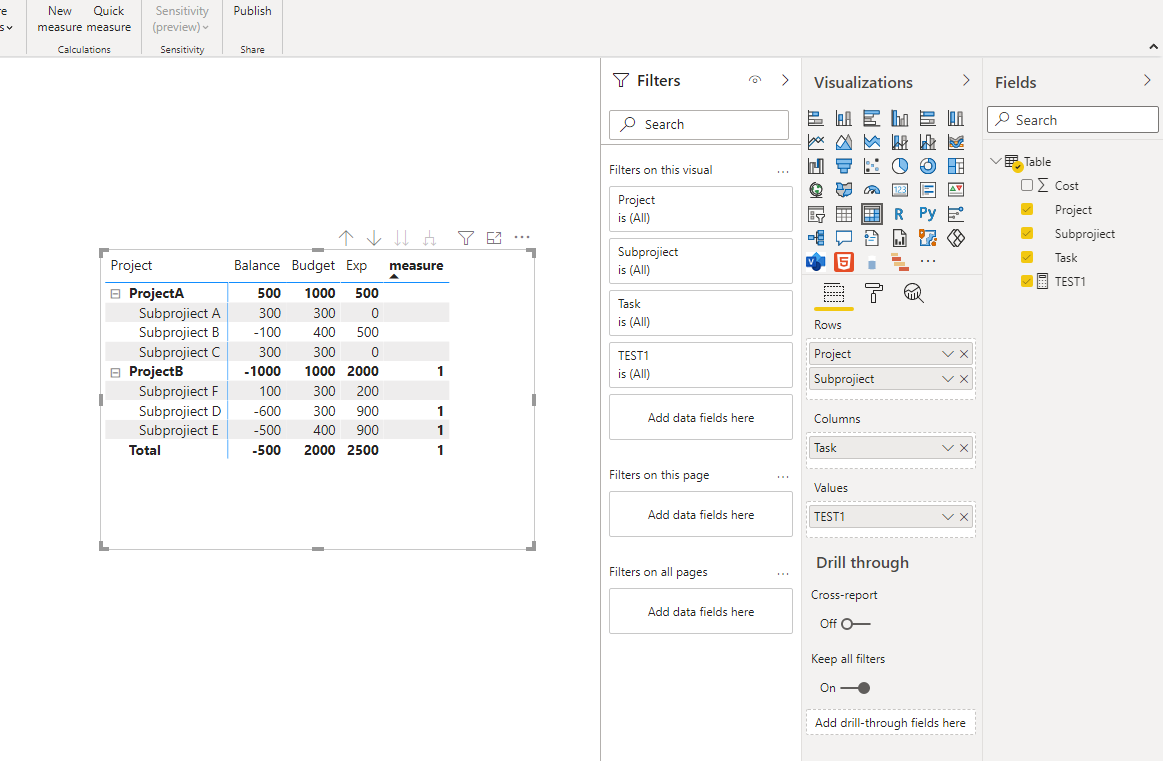Collapse the Table node in Fields

tap(996, 161)
